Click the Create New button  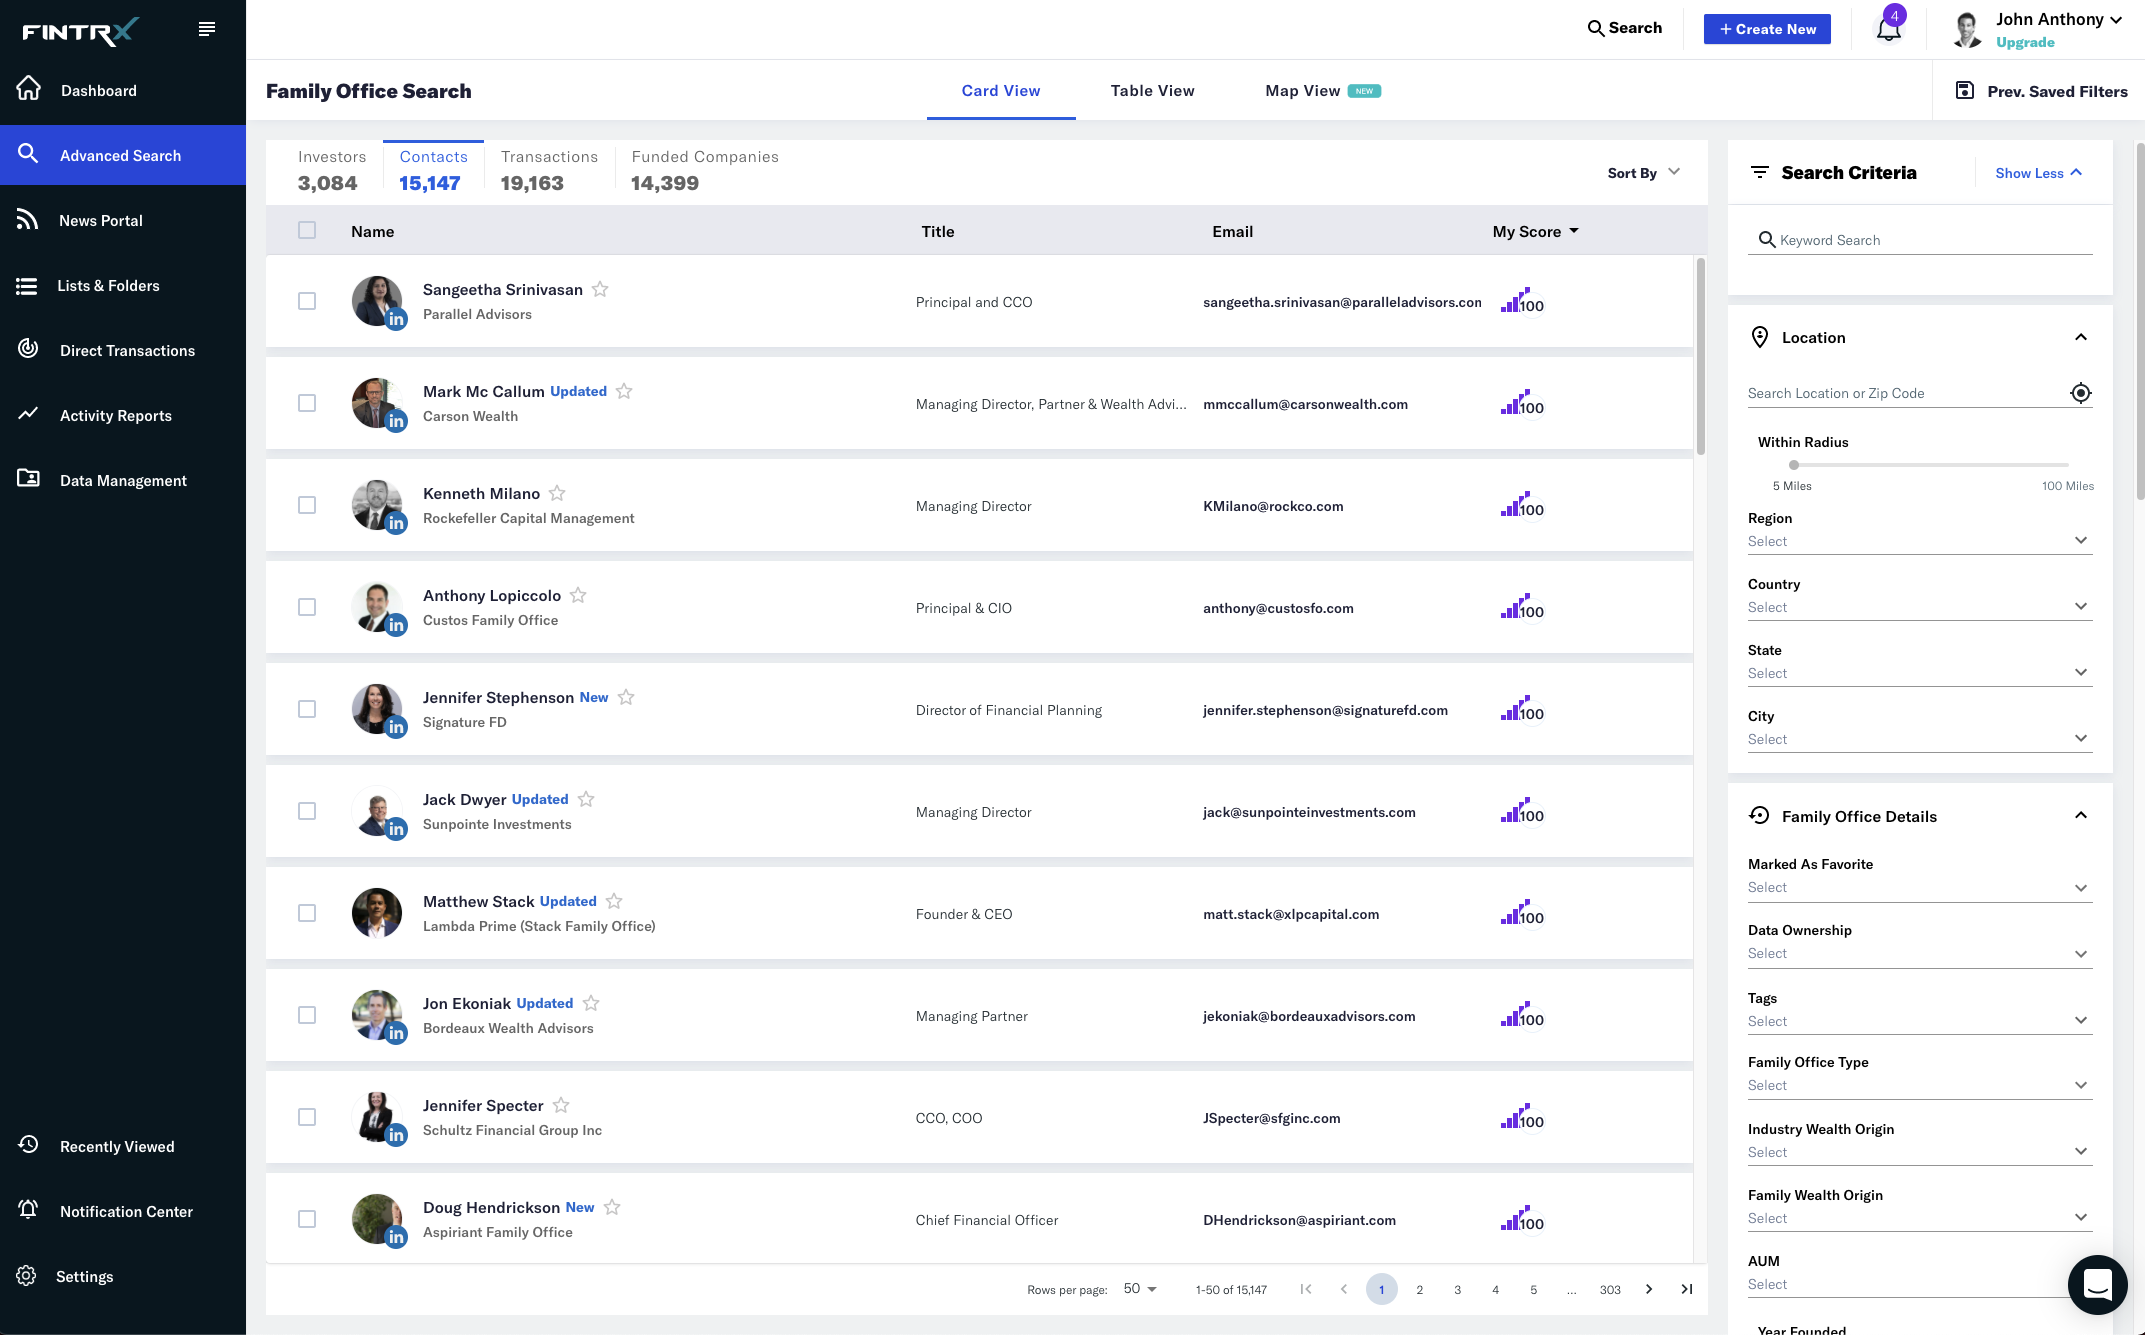(x=1767, y=29)
